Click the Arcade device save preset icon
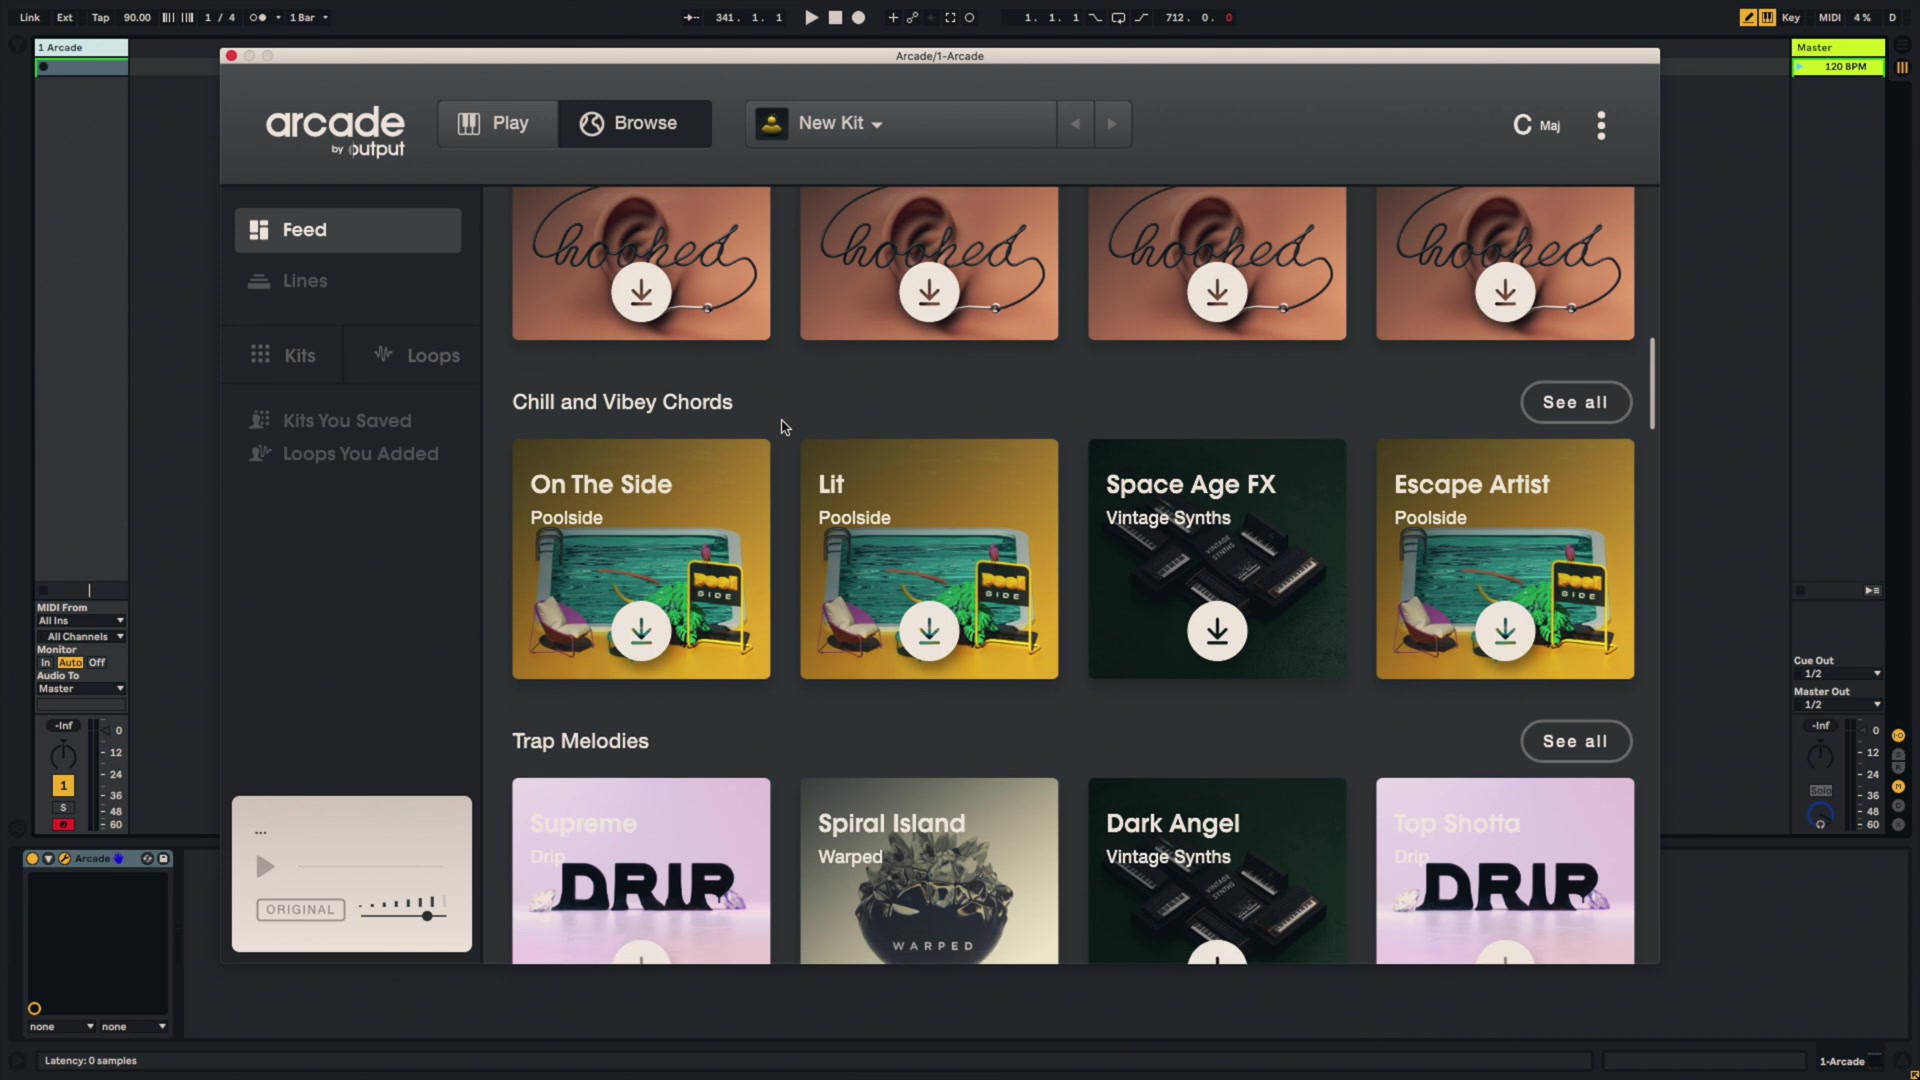1920x1080 pixels. pyautogui.click(x=163, y=858)
